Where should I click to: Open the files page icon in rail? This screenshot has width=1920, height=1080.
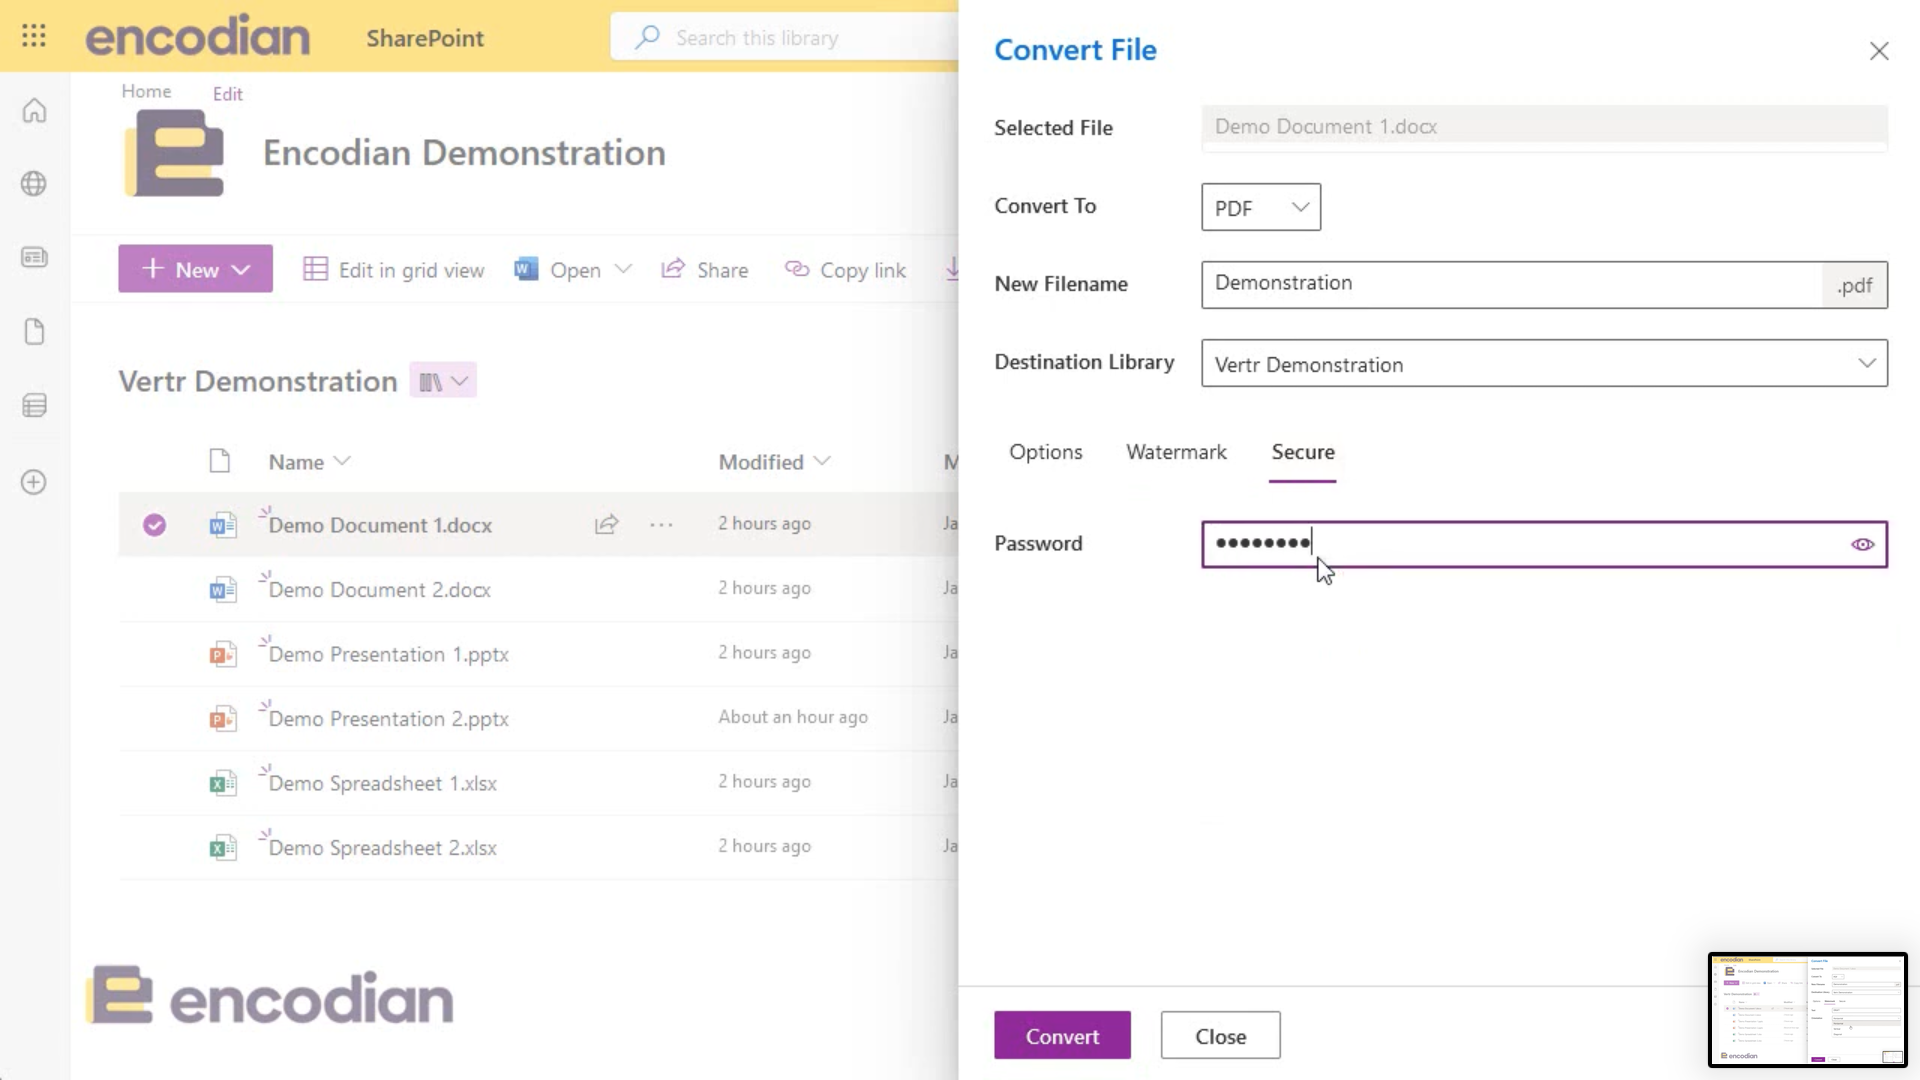pos(34,332)
